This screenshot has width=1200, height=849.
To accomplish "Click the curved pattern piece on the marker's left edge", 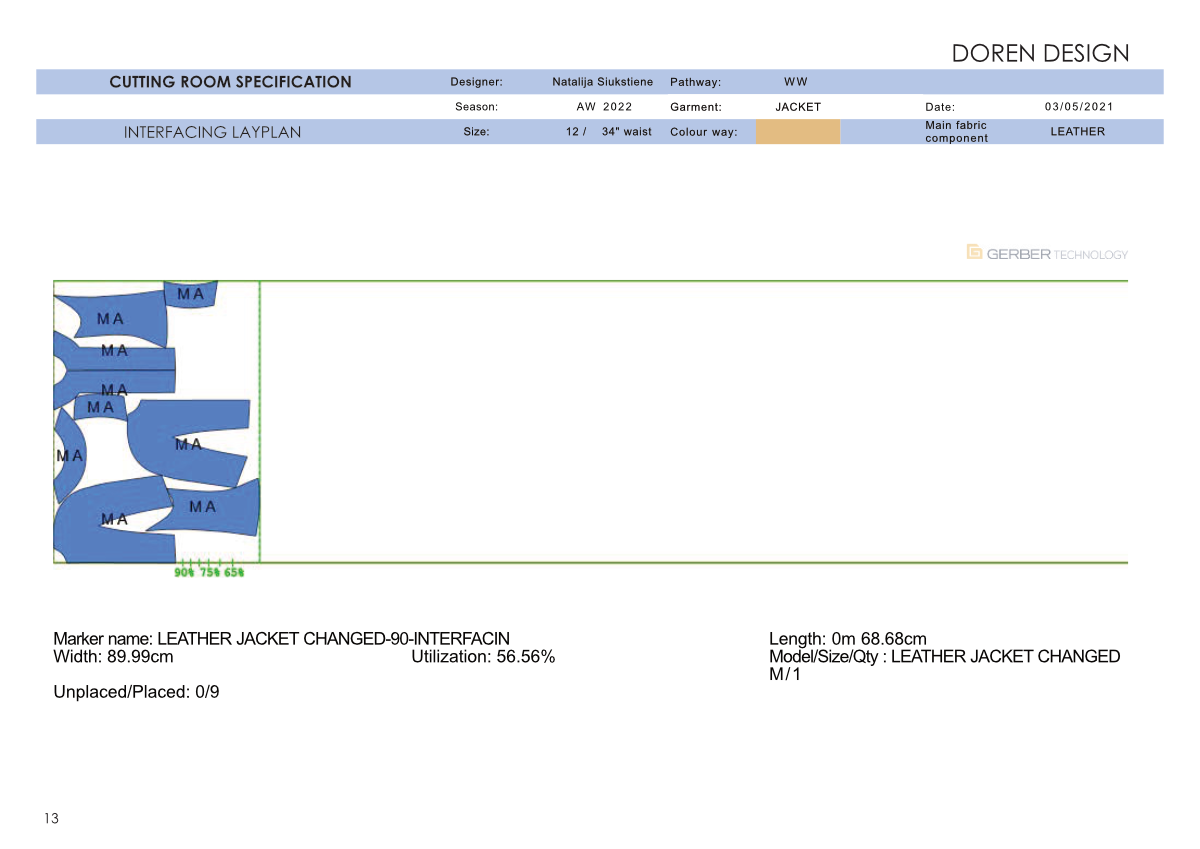I will pyautogui.click(x=68, y=455).
